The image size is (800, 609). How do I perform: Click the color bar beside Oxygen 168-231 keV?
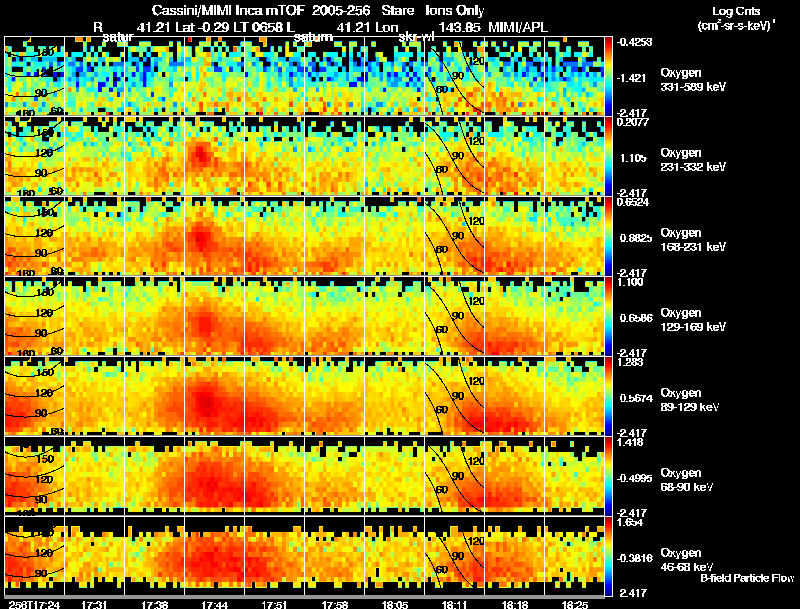coord(608,236)
